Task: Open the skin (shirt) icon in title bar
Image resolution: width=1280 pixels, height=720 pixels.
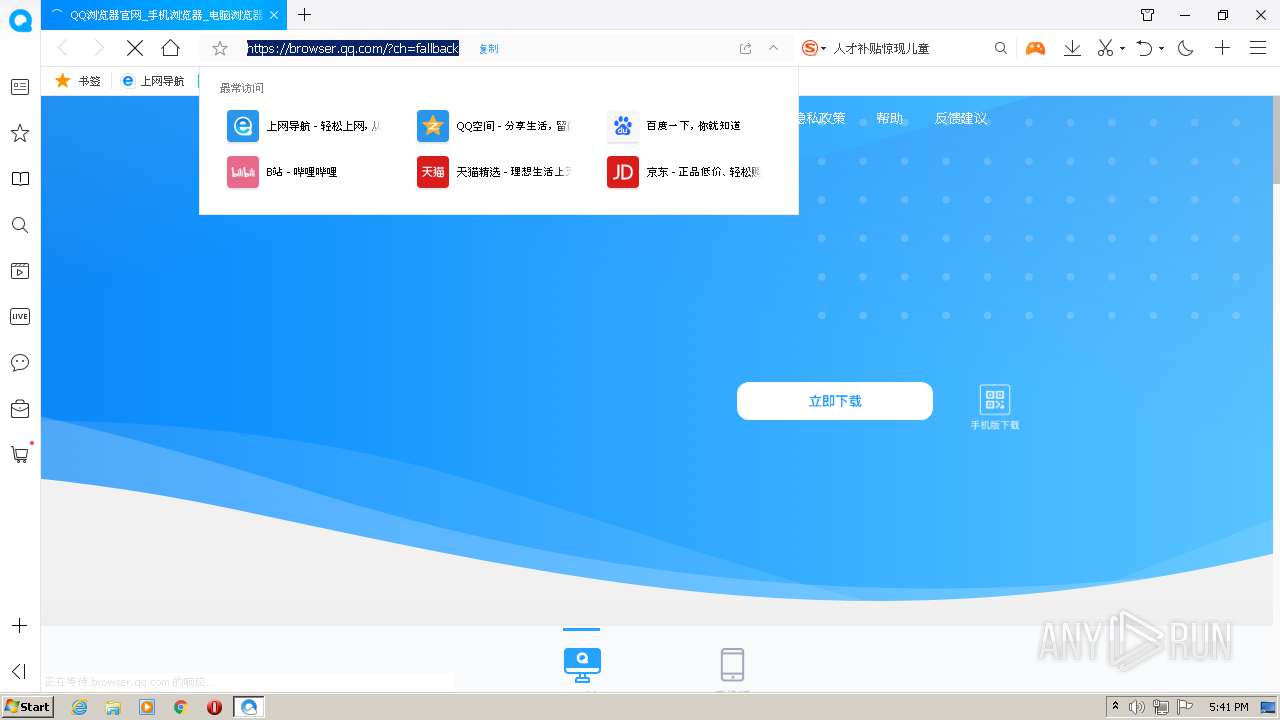Action: click(1147, 15)
